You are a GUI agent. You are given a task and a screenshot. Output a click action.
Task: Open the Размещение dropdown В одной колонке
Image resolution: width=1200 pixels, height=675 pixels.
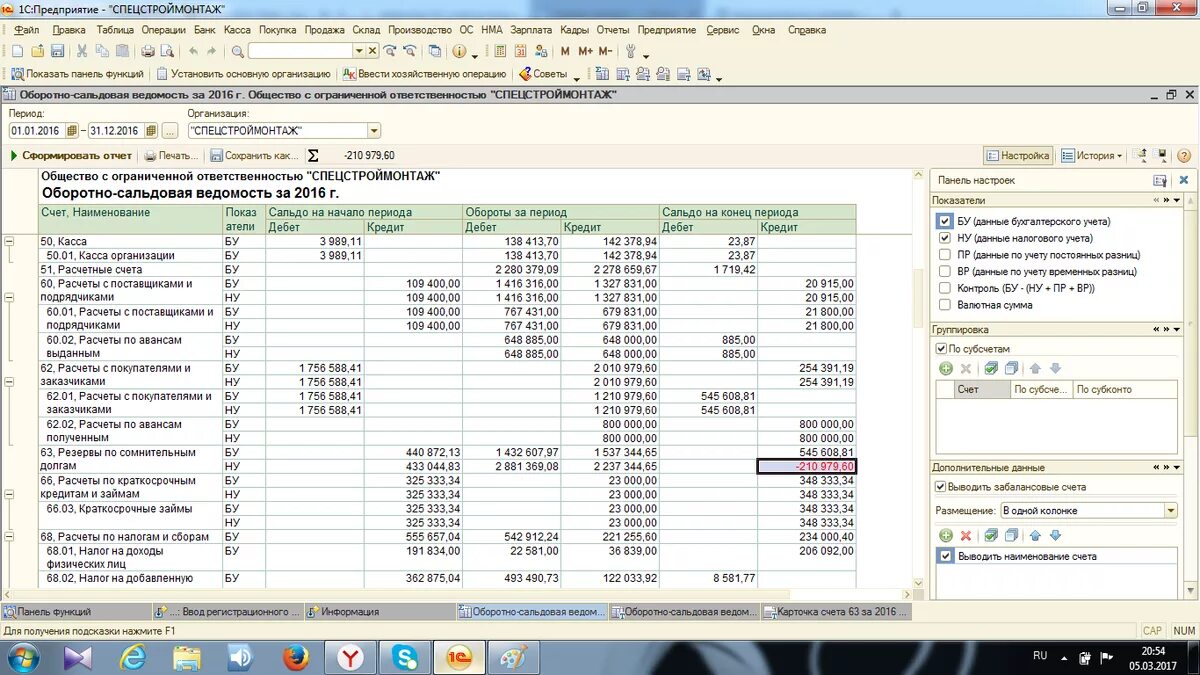[x=1171, y=510]
